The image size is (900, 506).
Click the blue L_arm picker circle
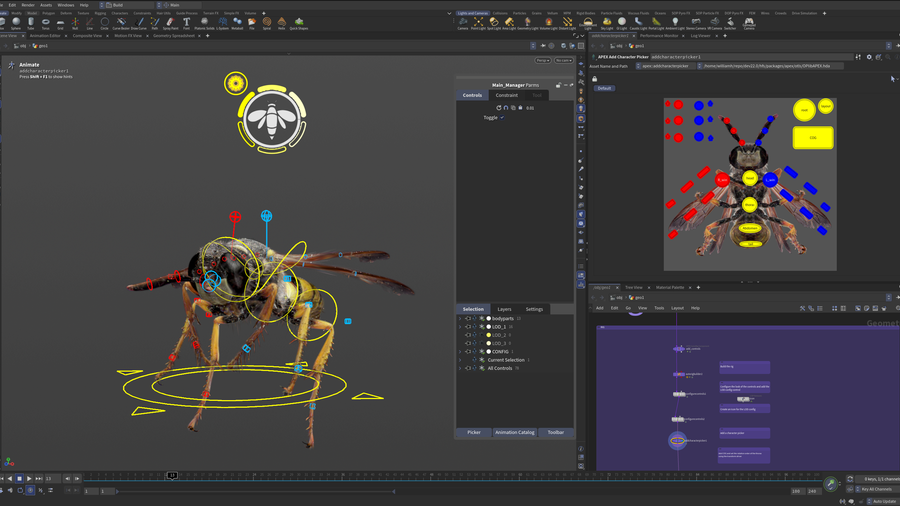[x=770, y=180]
